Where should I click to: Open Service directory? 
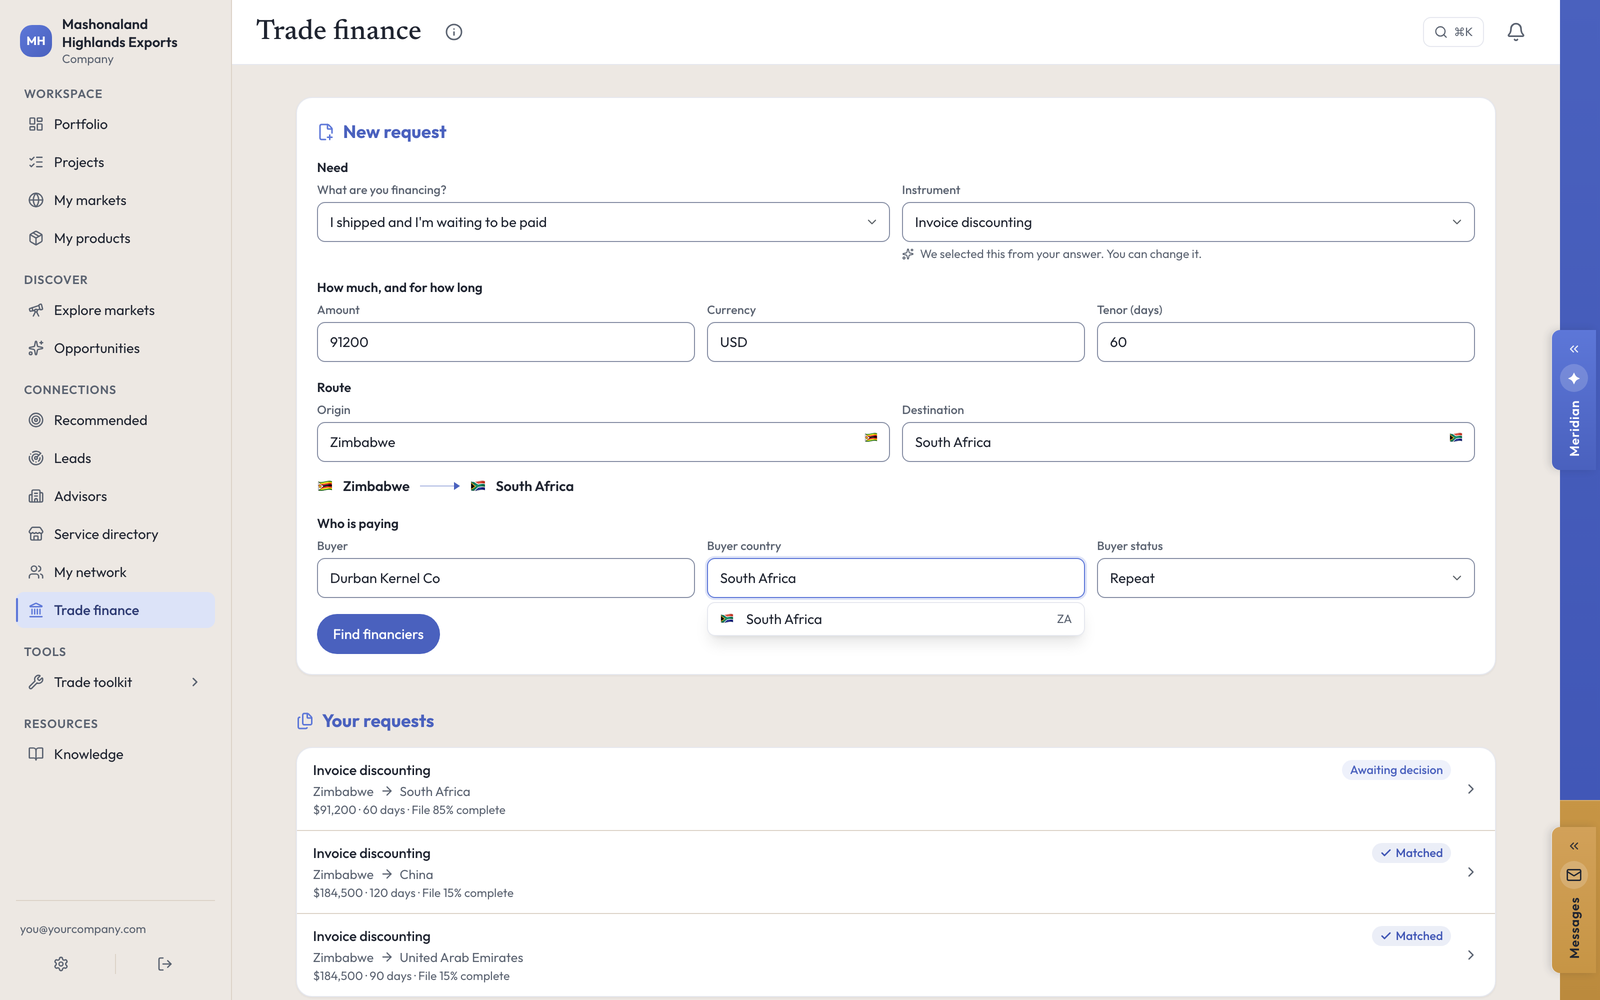point(116,534)
